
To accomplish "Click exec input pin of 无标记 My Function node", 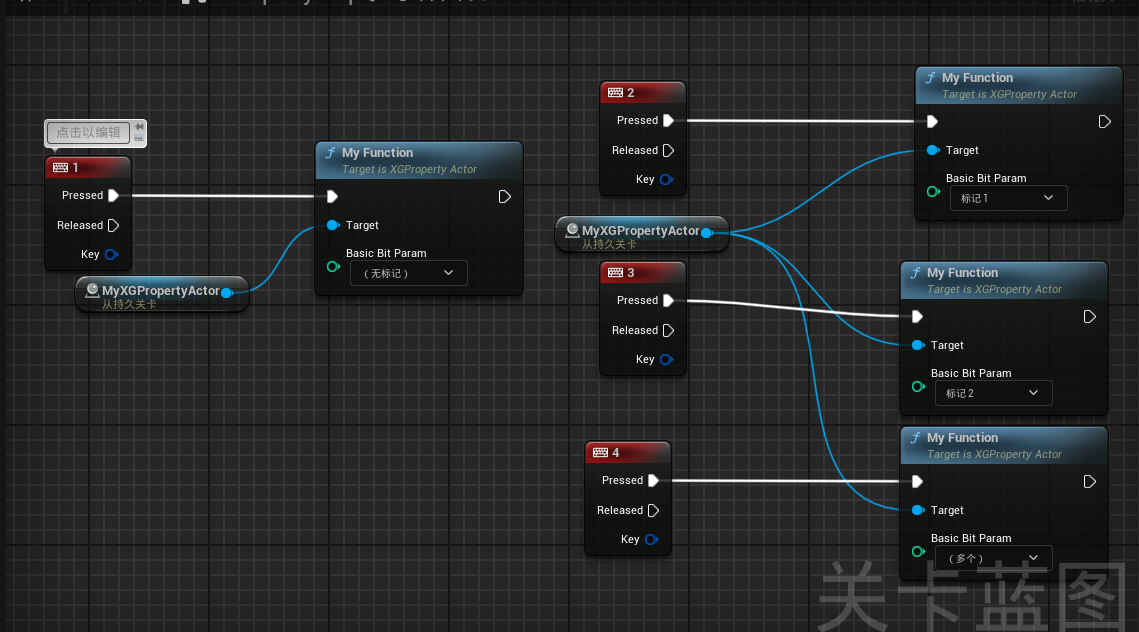I will tap(332, 197).
